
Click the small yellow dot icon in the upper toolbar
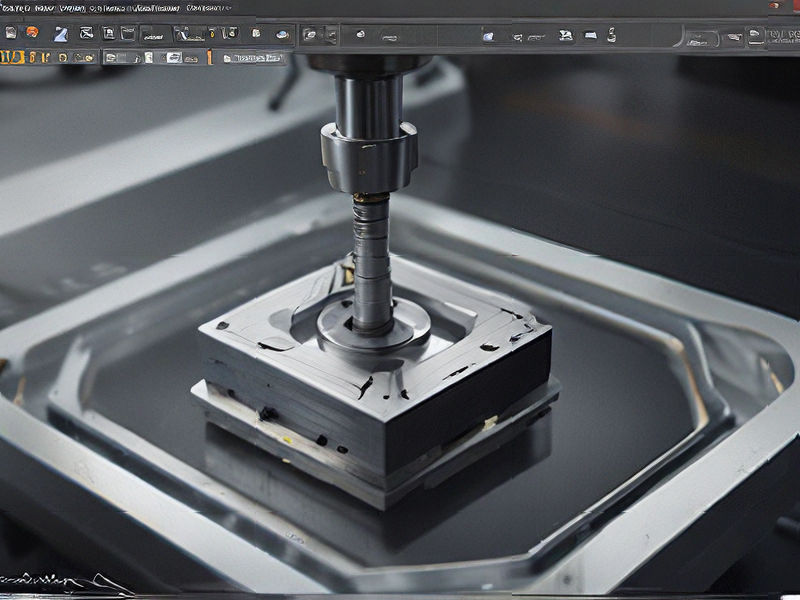click(212, 34)
